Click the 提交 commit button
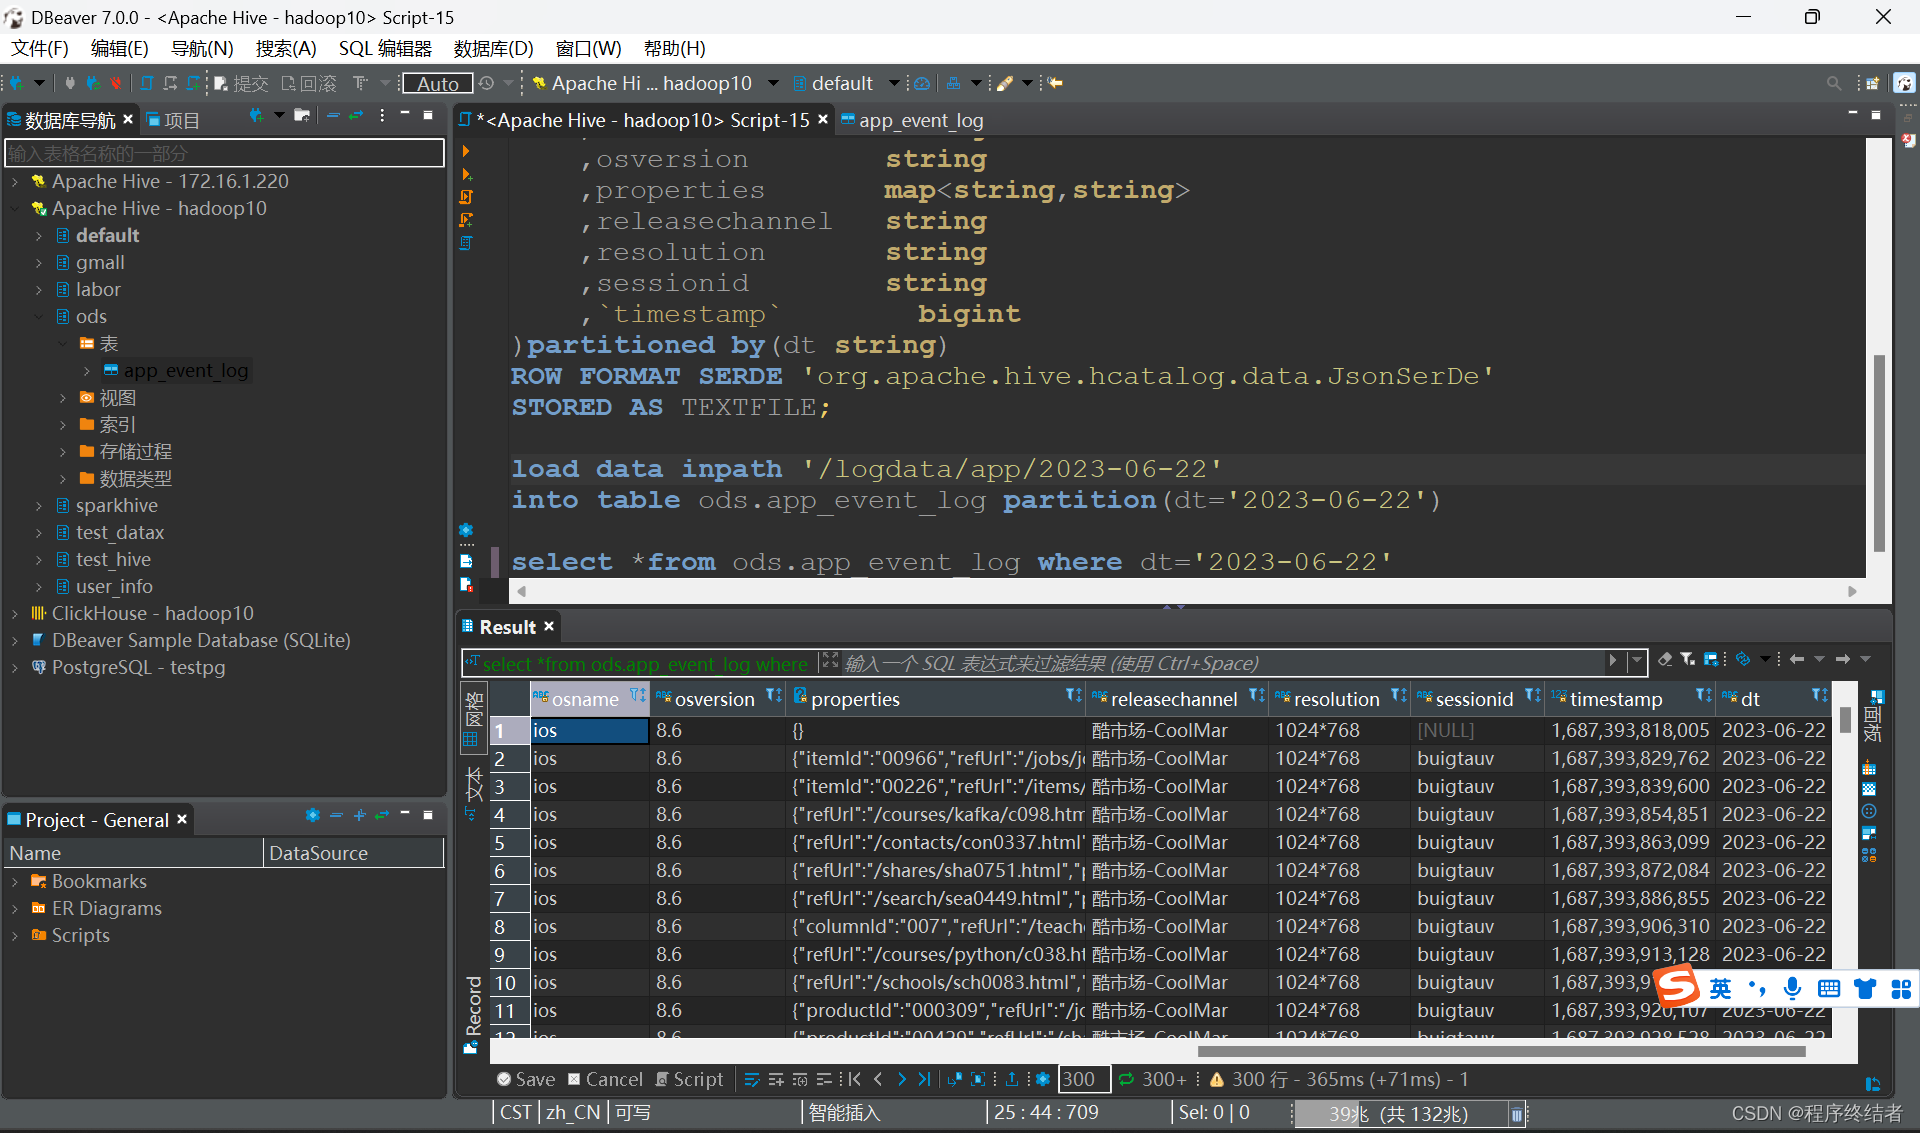 tap(241, 83)
